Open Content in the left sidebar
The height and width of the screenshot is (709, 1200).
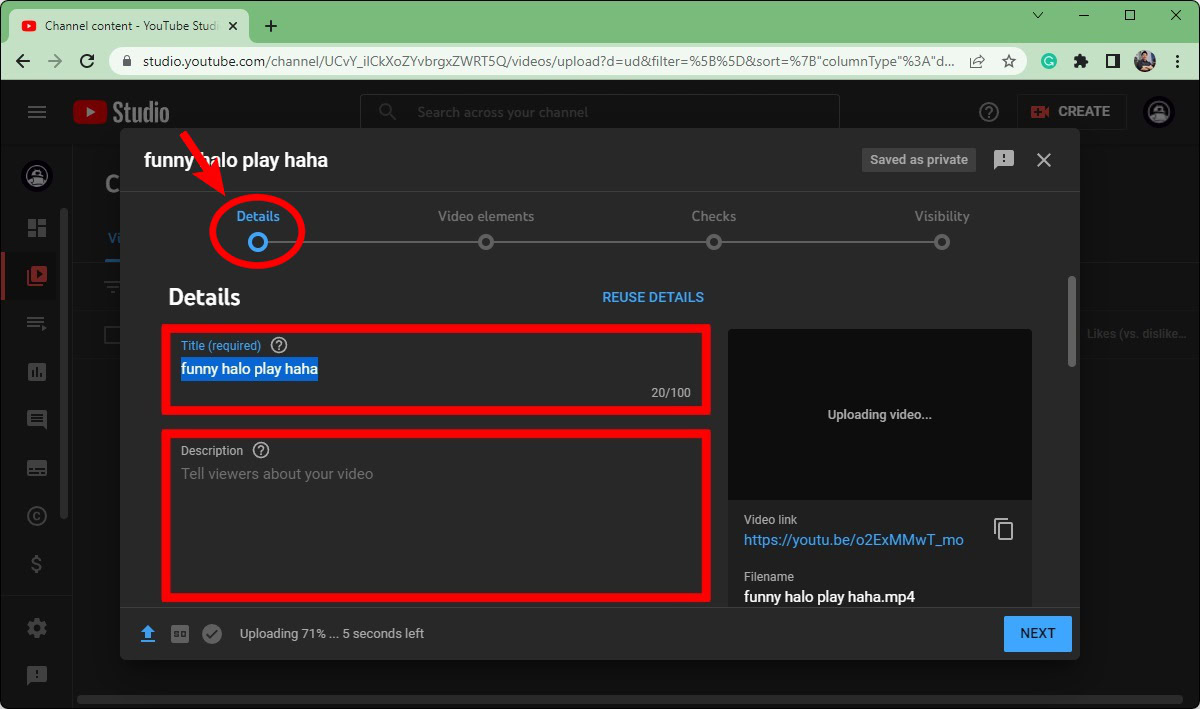(x=37, y=275)
